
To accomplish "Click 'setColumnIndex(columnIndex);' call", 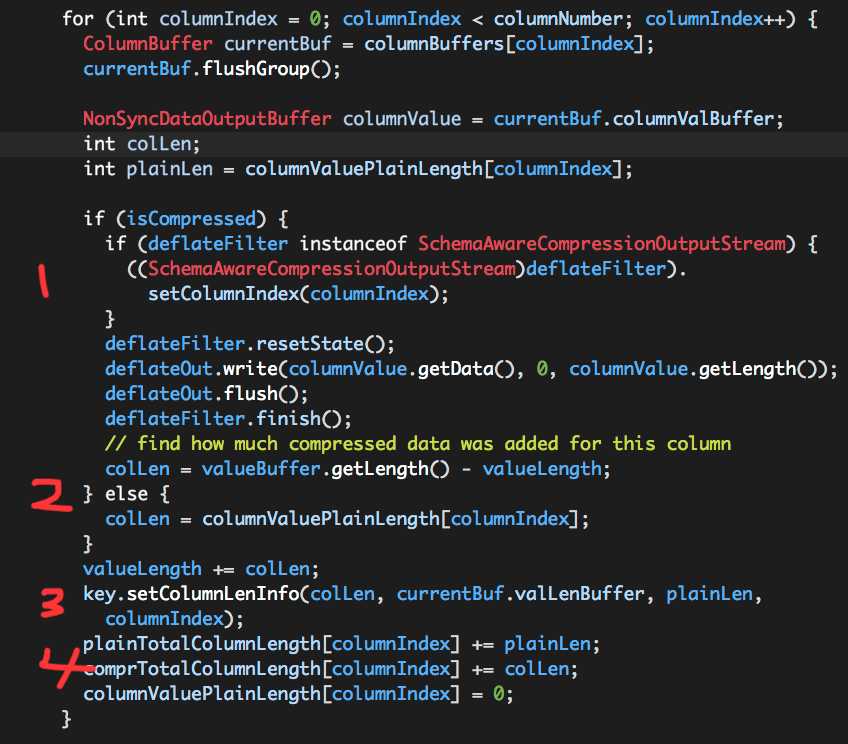I will click(x=298, y=294).
